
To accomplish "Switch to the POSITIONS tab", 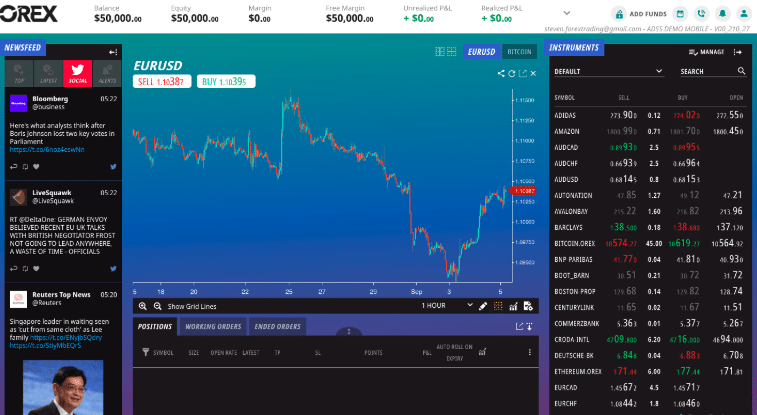I will click(x=155, y=327).
